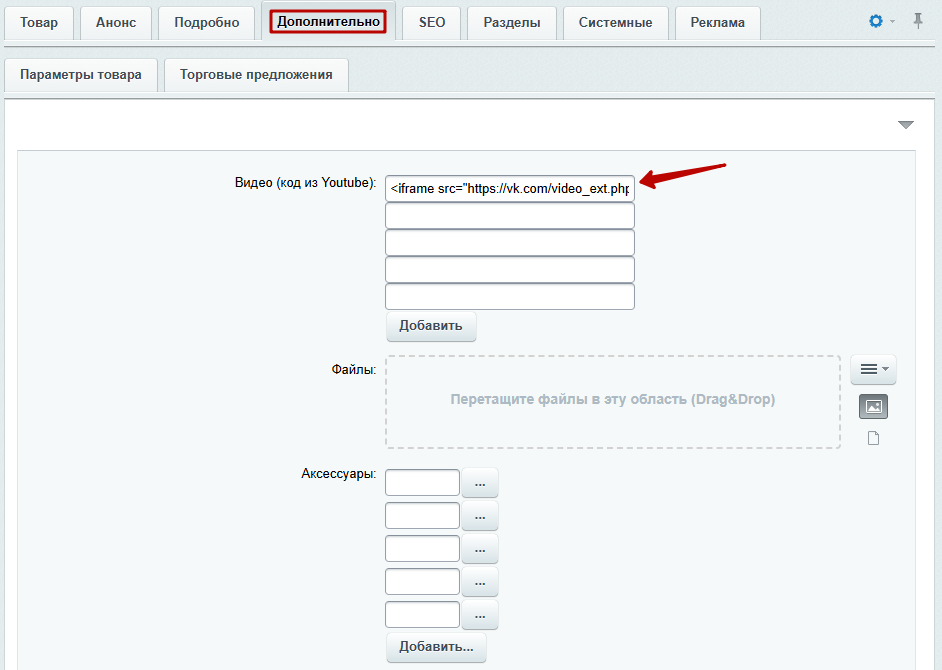Image resolution: width=942 pixels, height=670 pixels.
Task: Open the second Аксессуары browse '...' button
Action: 480,516
